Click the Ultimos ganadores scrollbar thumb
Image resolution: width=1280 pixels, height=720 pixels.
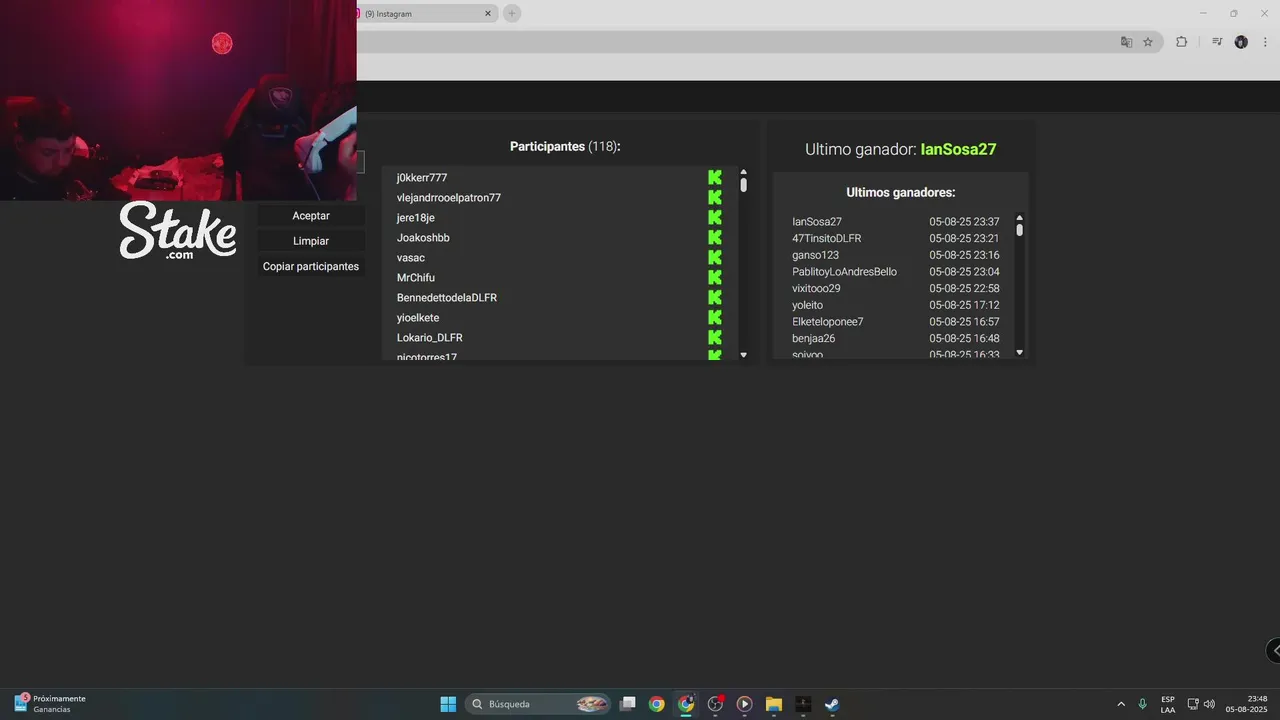(1020, 229)
